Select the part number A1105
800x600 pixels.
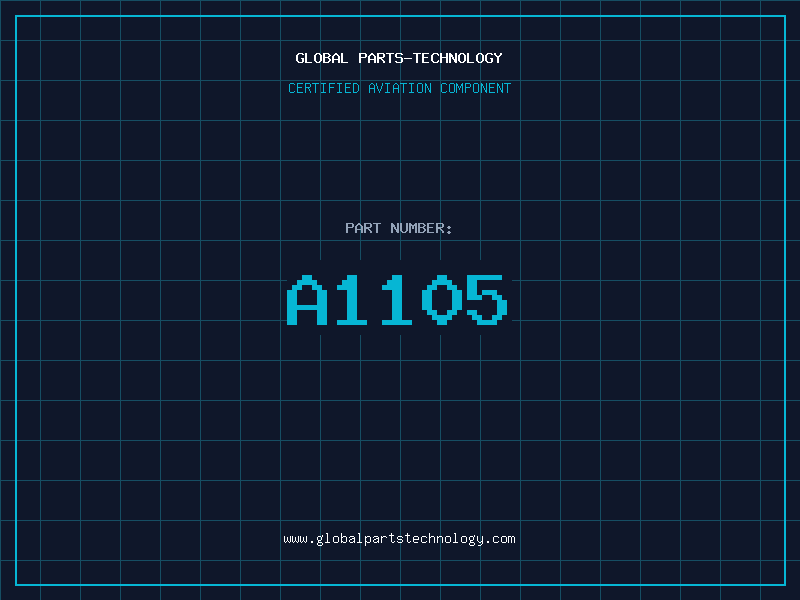point(397,299)
